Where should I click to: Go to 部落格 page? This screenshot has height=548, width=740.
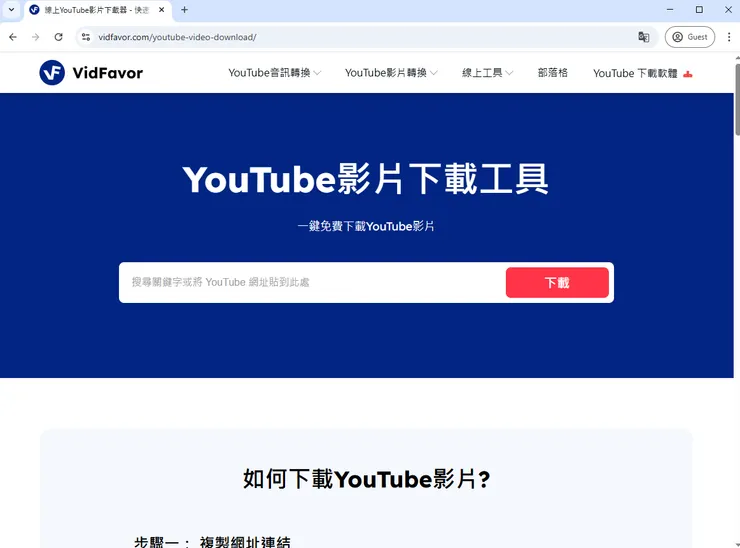[553, 73]
